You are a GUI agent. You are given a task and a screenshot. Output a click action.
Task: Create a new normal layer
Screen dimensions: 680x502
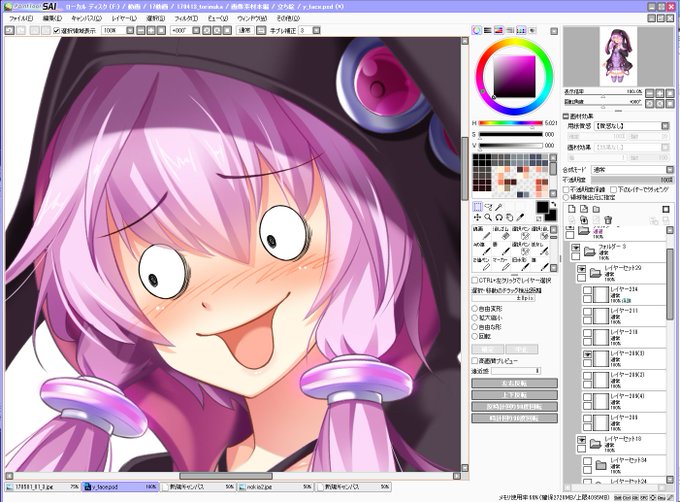(x=572, y=209)
